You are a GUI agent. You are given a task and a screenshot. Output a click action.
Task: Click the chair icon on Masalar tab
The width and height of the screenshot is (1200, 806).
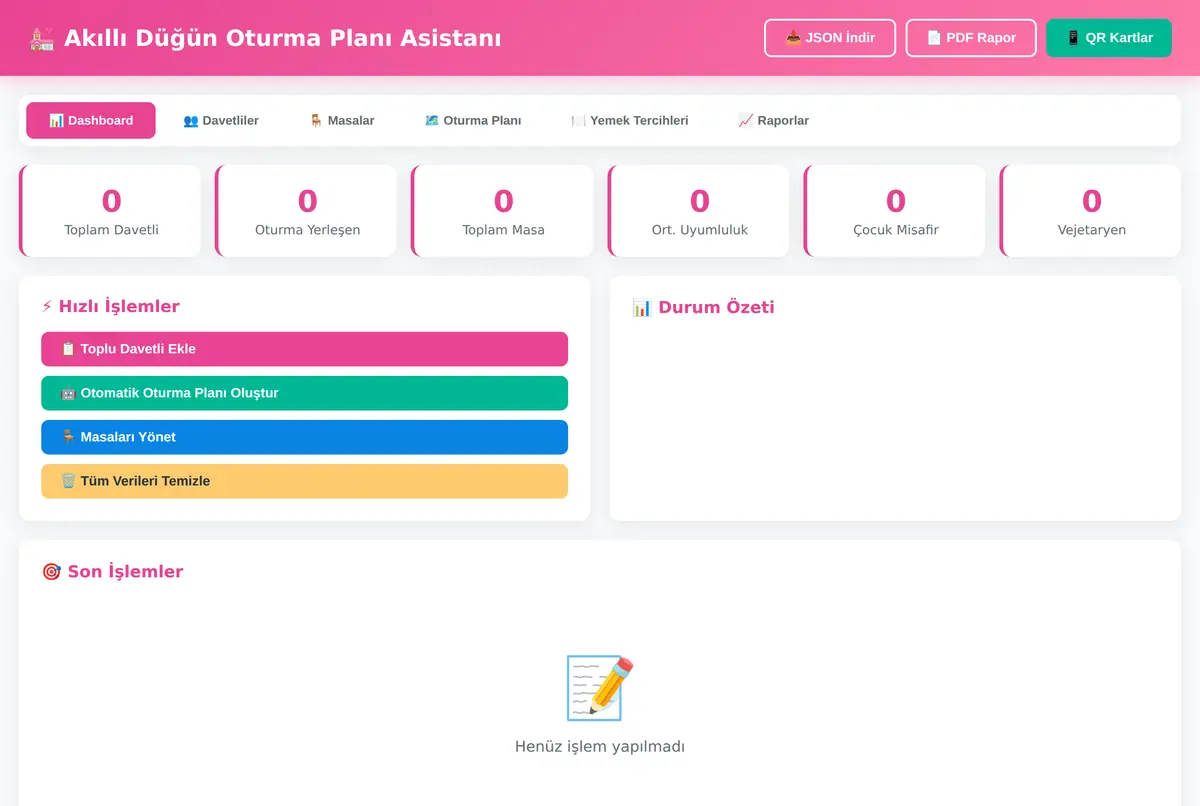(x=316, y=120)
